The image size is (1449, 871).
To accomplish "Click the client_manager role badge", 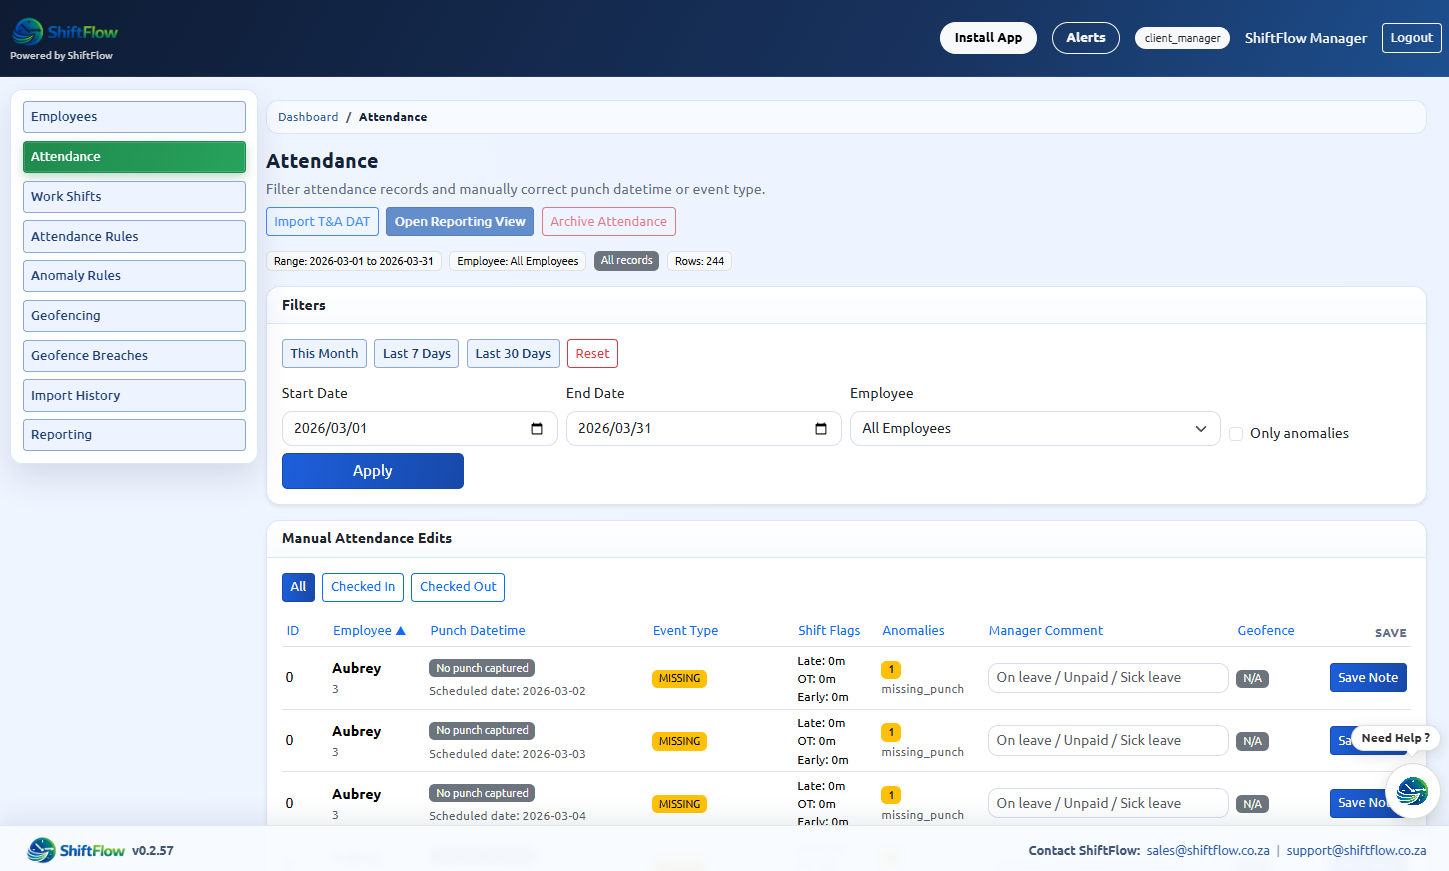I will pyautogui.click(x=1182, y=38).
